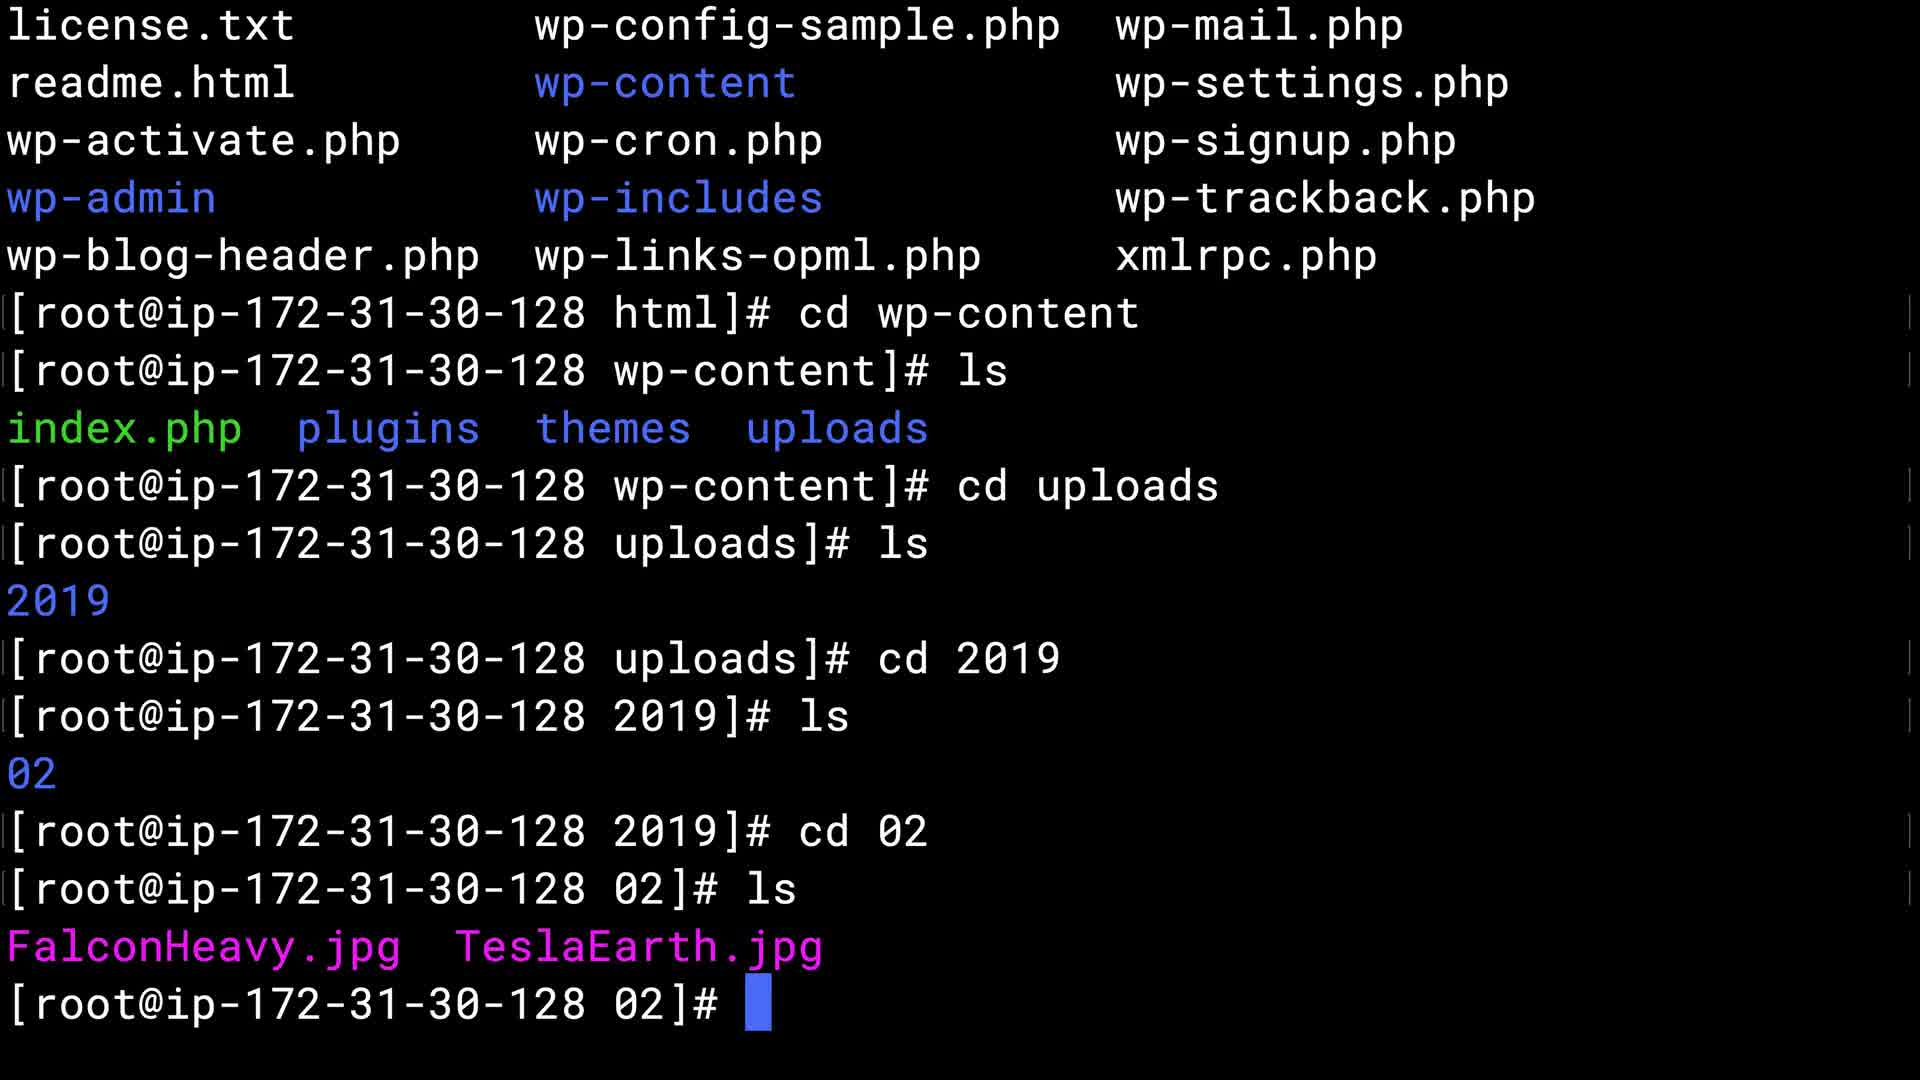
Task: Click the blue 2019 directory listing
Action: tap(58, 601)
